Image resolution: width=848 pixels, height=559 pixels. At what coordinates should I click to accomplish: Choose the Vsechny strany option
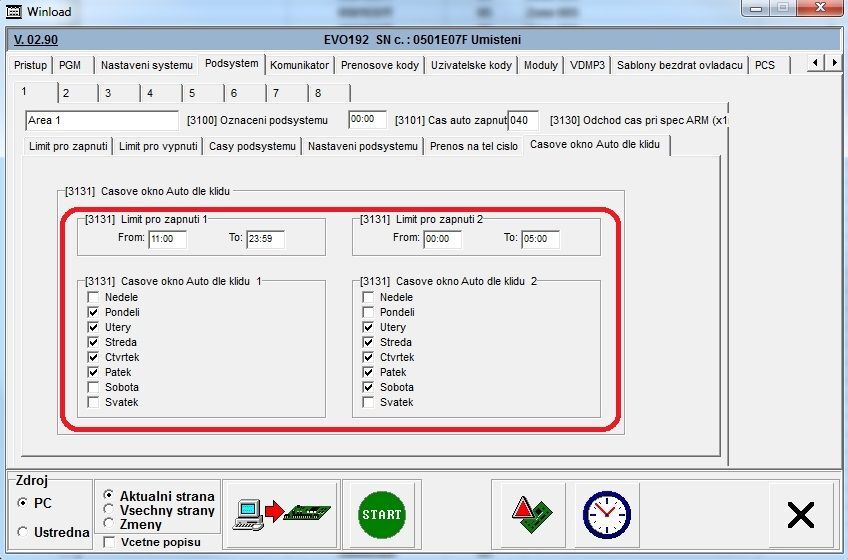pyautogui.click(x=109, y=510)
